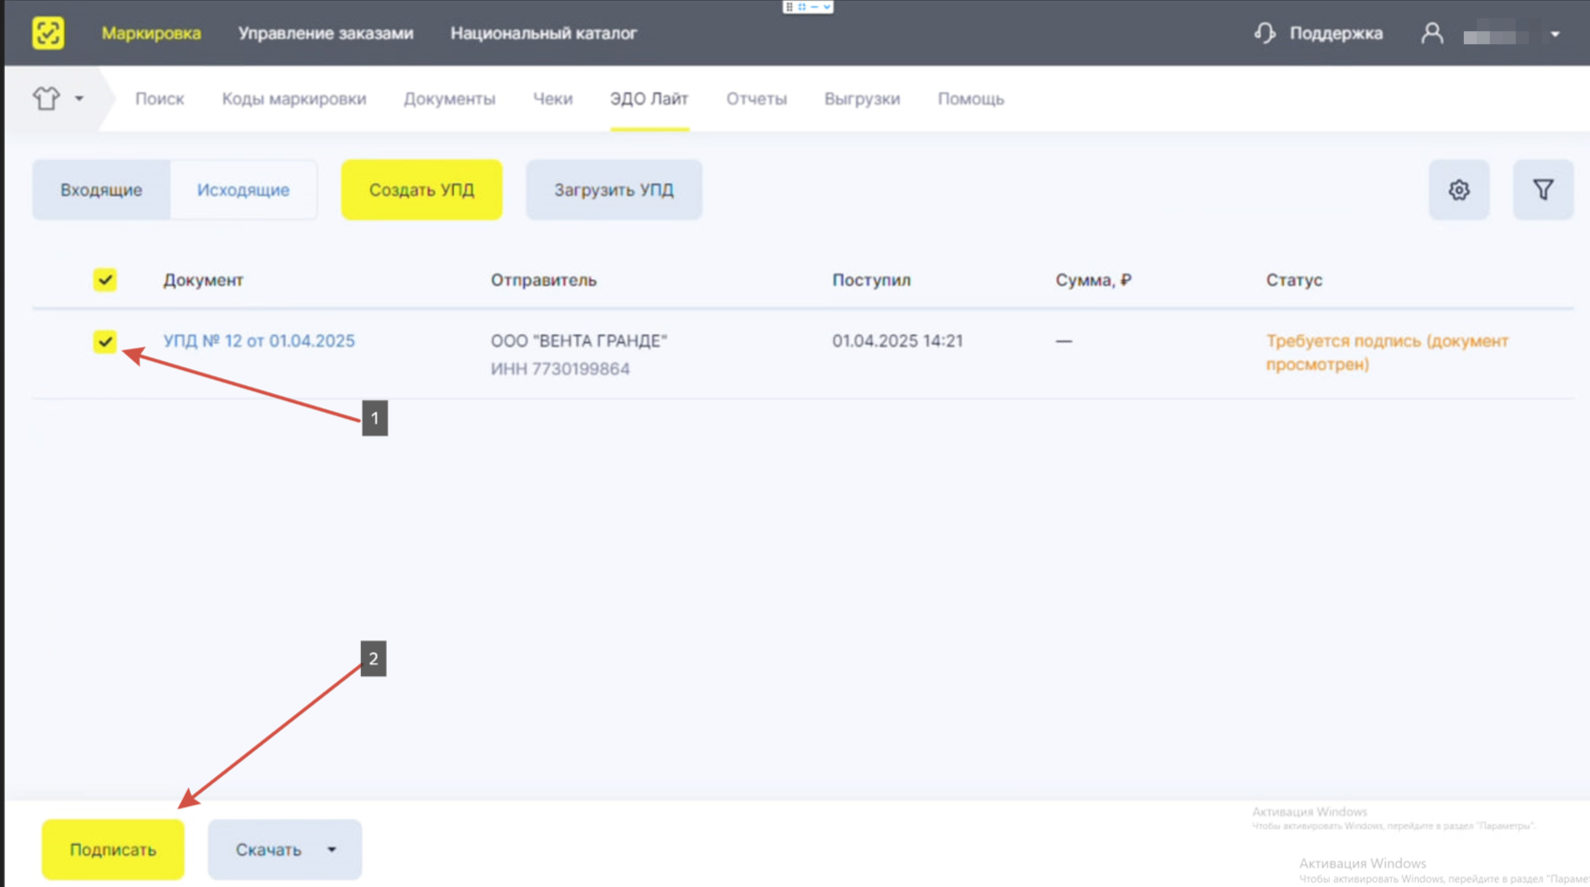Click the Создать УПД button
The height and width of the screenshot is (887, 1590).
point(422,190)
